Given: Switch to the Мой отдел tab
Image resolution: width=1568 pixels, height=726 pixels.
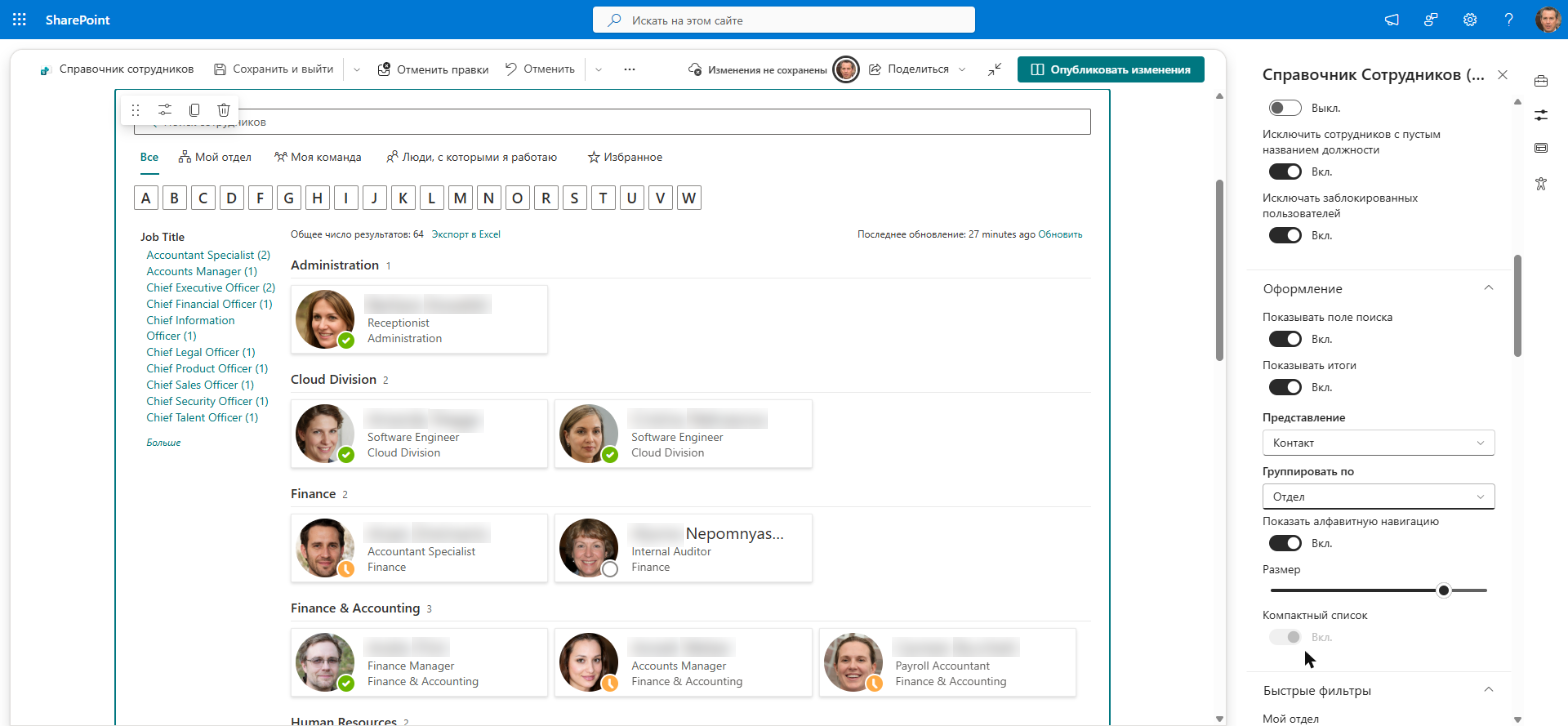Looking at the screenshot, I should (x=215, y=157).
